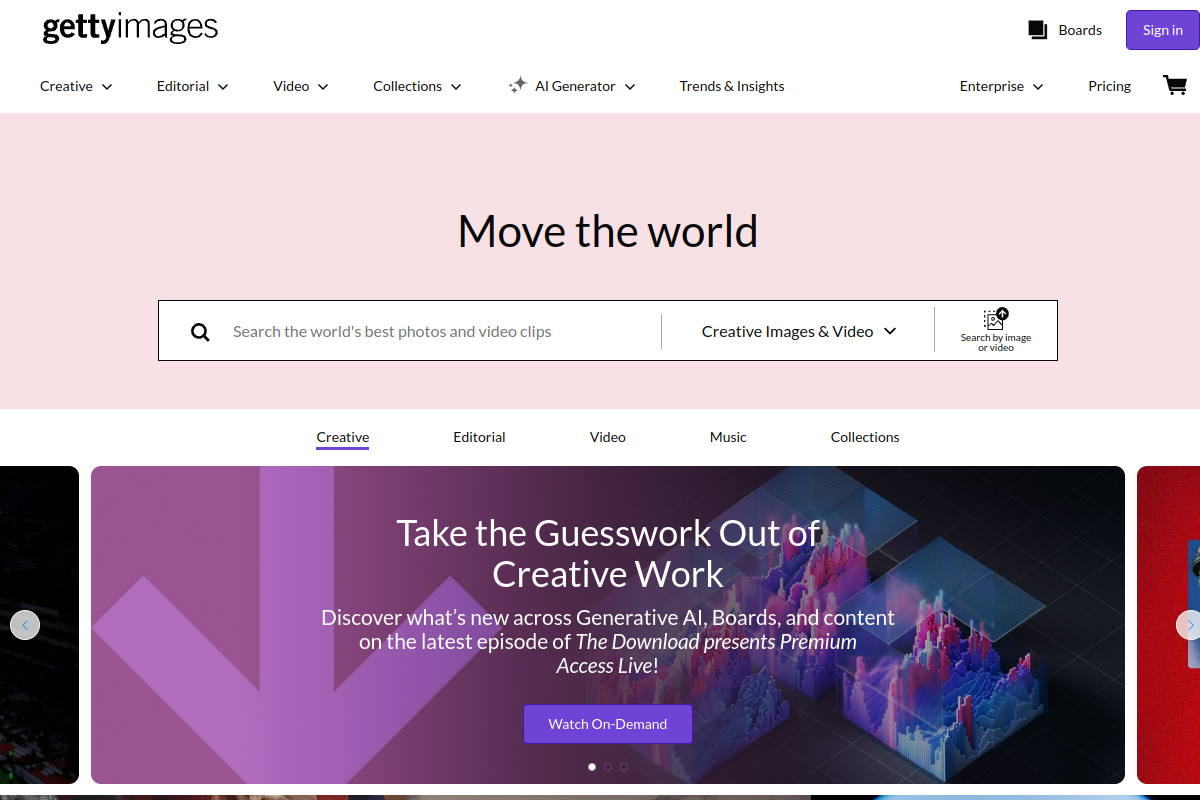This screenshot has height=800, width=1200.
Task: Open the Boards link in header
Action: tap(1080, 30)
